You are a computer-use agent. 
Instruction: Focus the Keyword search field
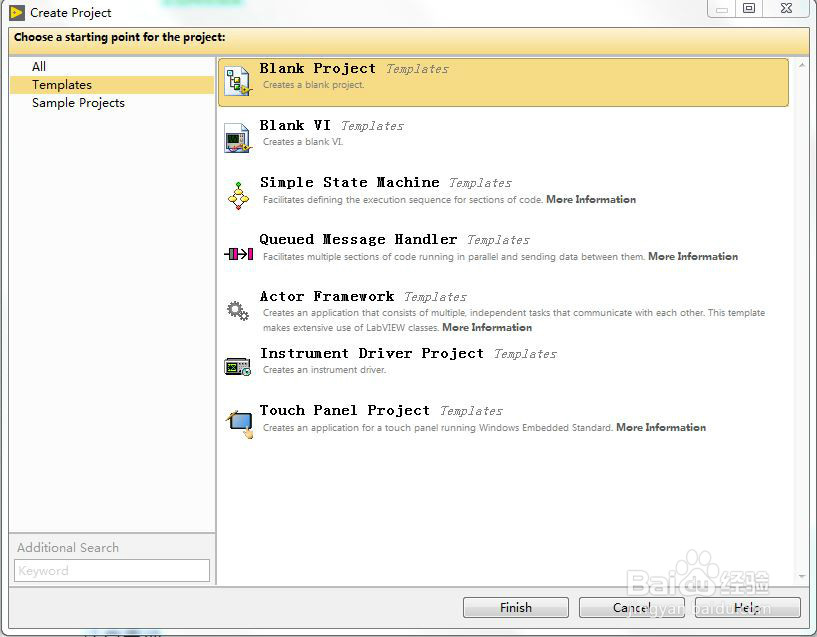pyautogui.click(x=112, y=571)
